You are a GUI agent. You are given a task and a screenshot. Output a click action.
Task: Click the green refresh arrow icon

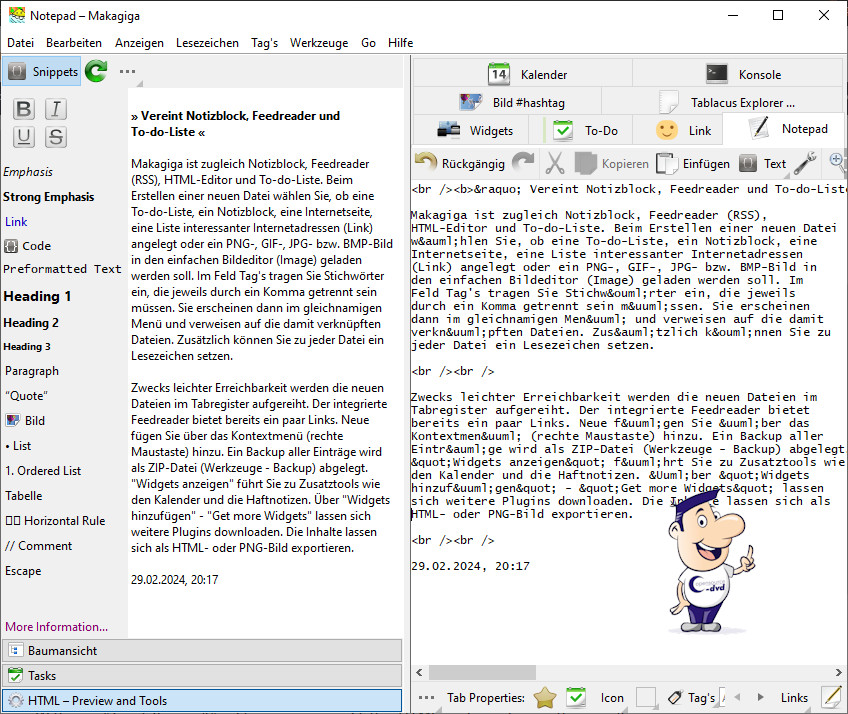96,71
